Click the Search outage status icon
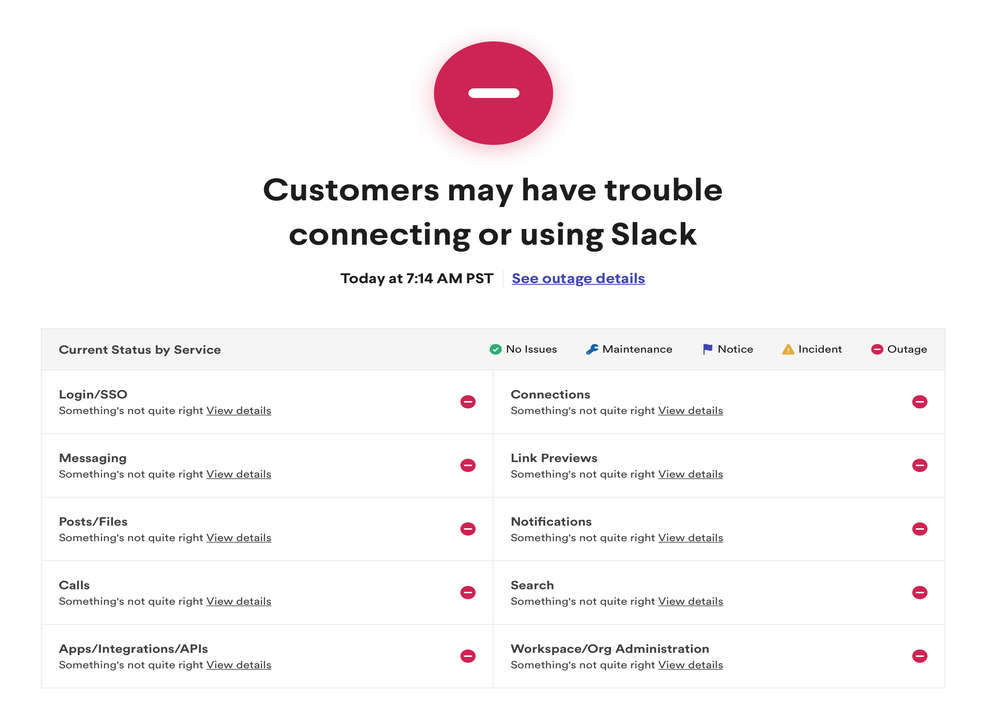Image resolution: width=982 pixels, height=726 pixels. (919, 593)
